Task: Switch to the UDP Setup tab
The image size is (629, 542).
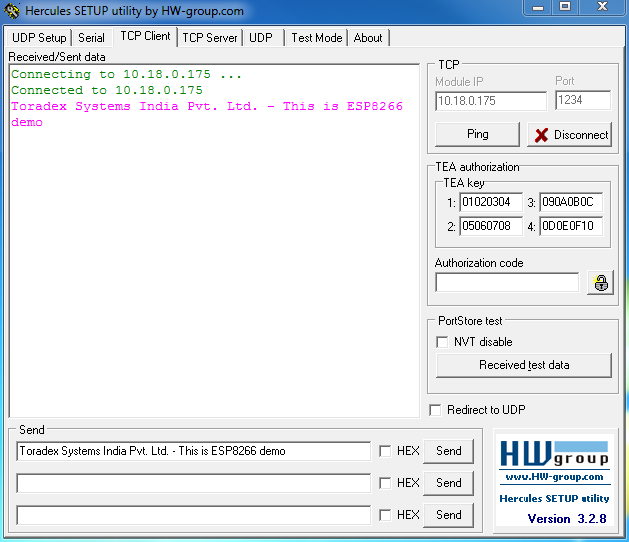Action: point(39,38)
